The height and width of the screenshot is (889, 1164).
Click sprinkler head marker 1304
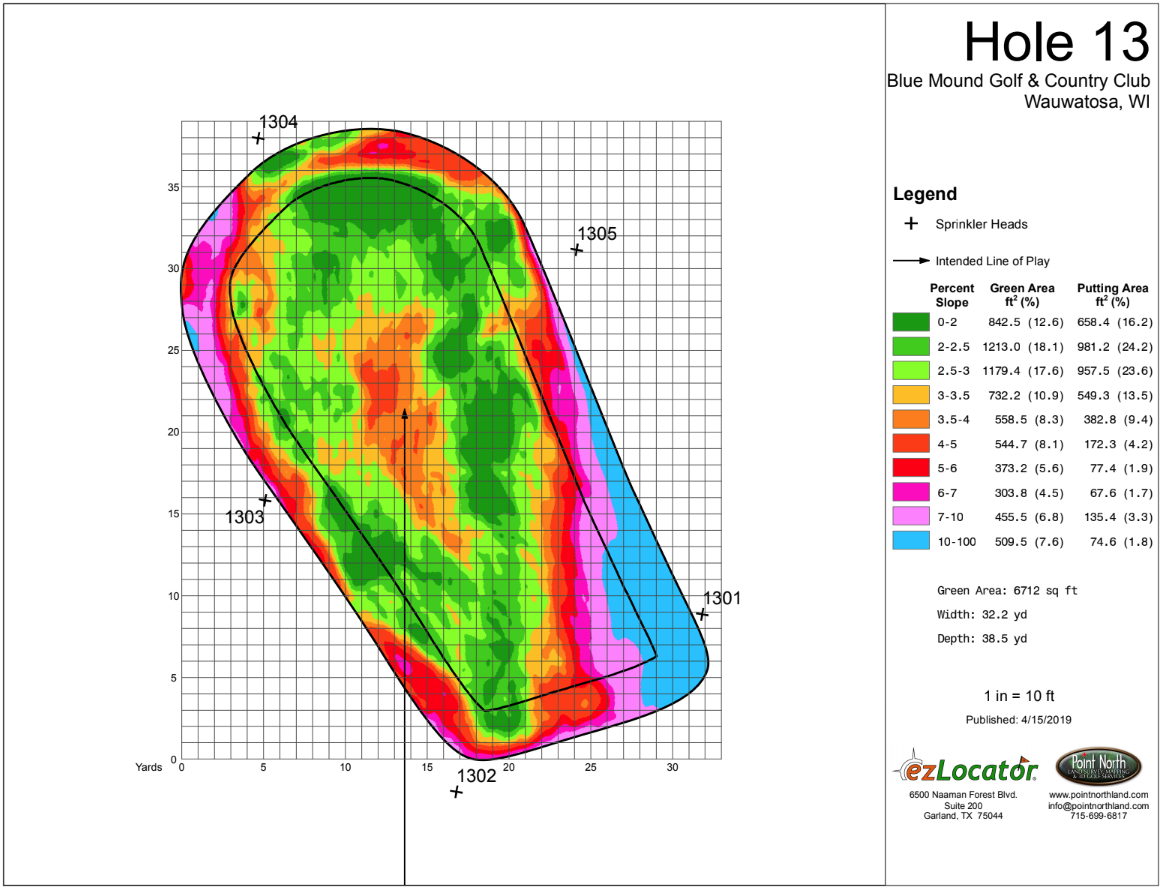click(x=258, y=138)
